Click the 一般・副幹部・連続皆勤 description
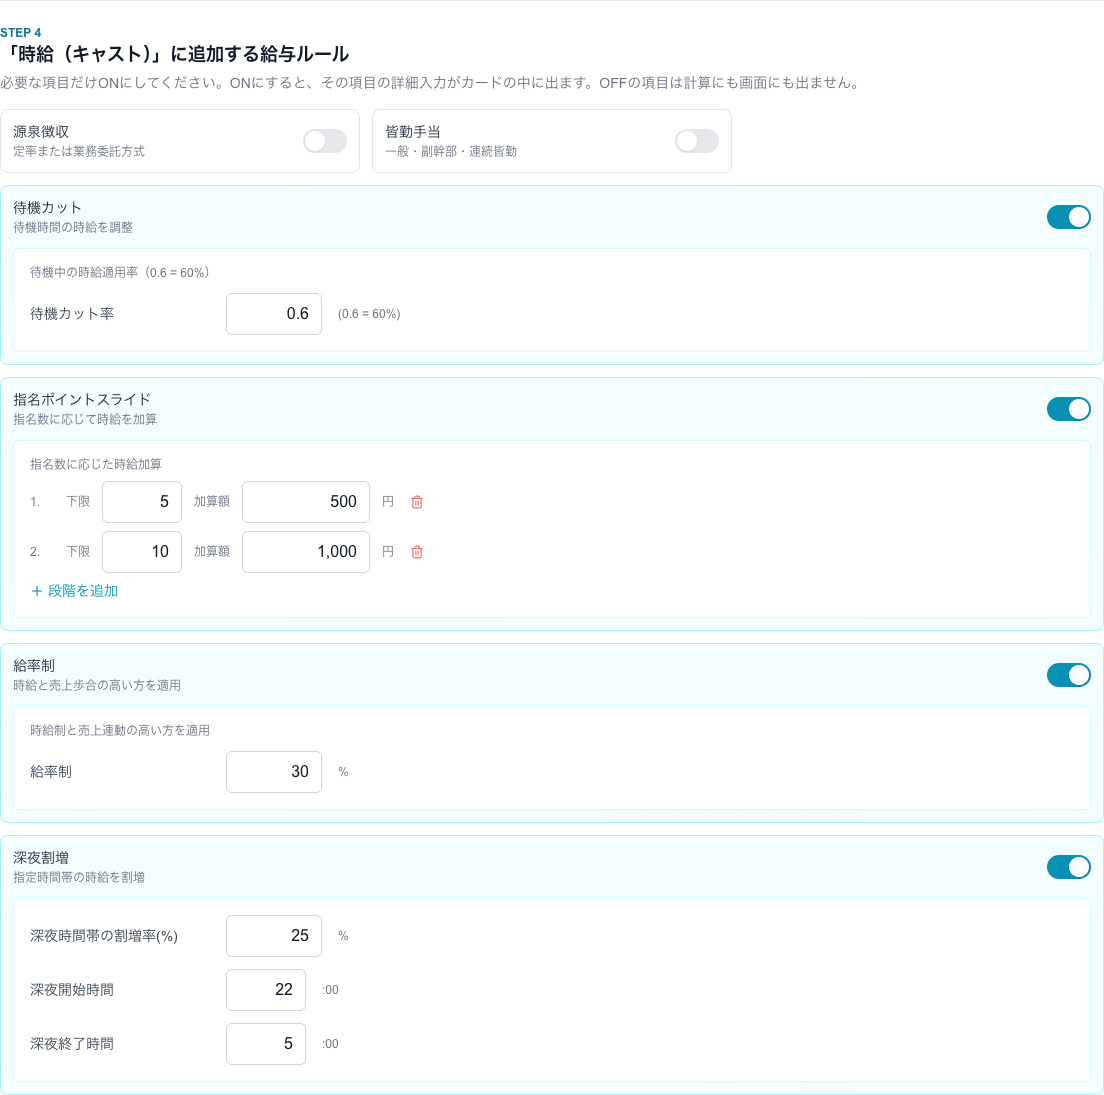 (451, 151)
